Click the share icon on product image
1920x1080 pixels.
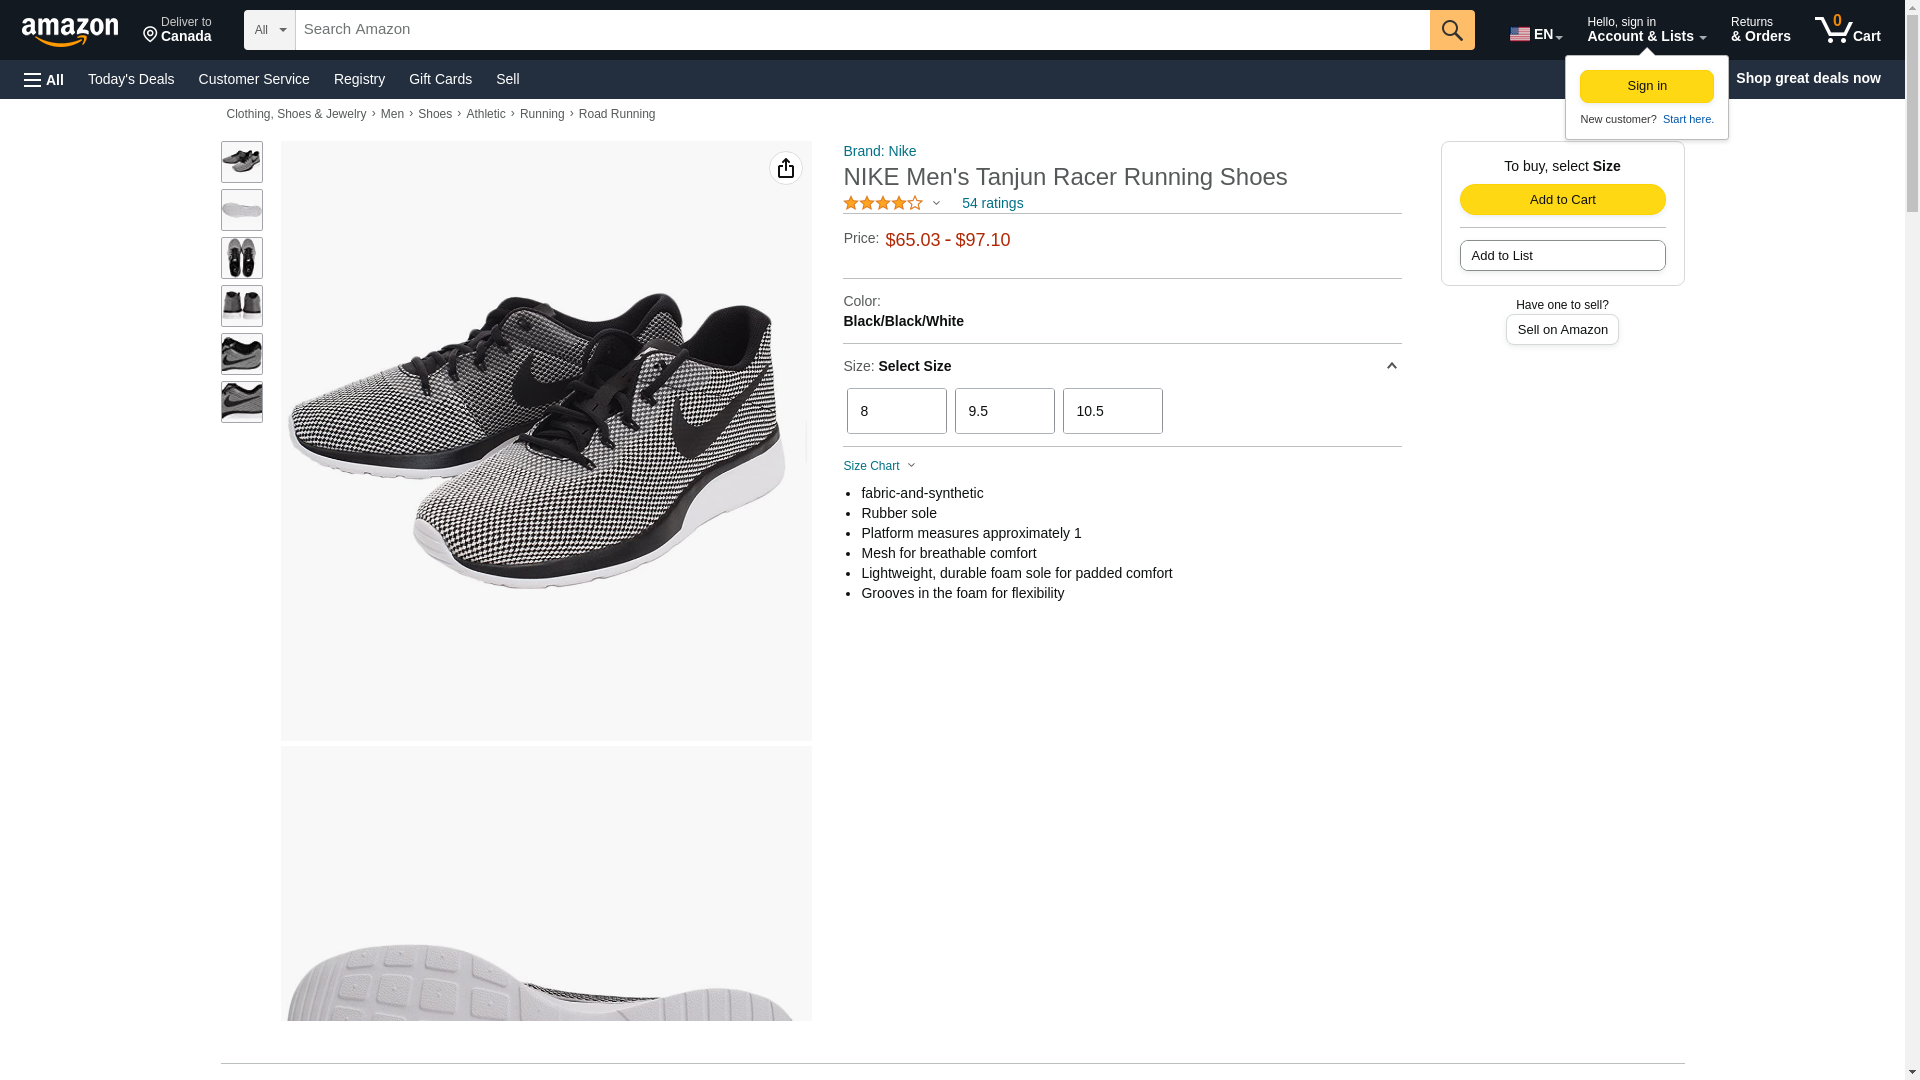(x=785, y=168)
